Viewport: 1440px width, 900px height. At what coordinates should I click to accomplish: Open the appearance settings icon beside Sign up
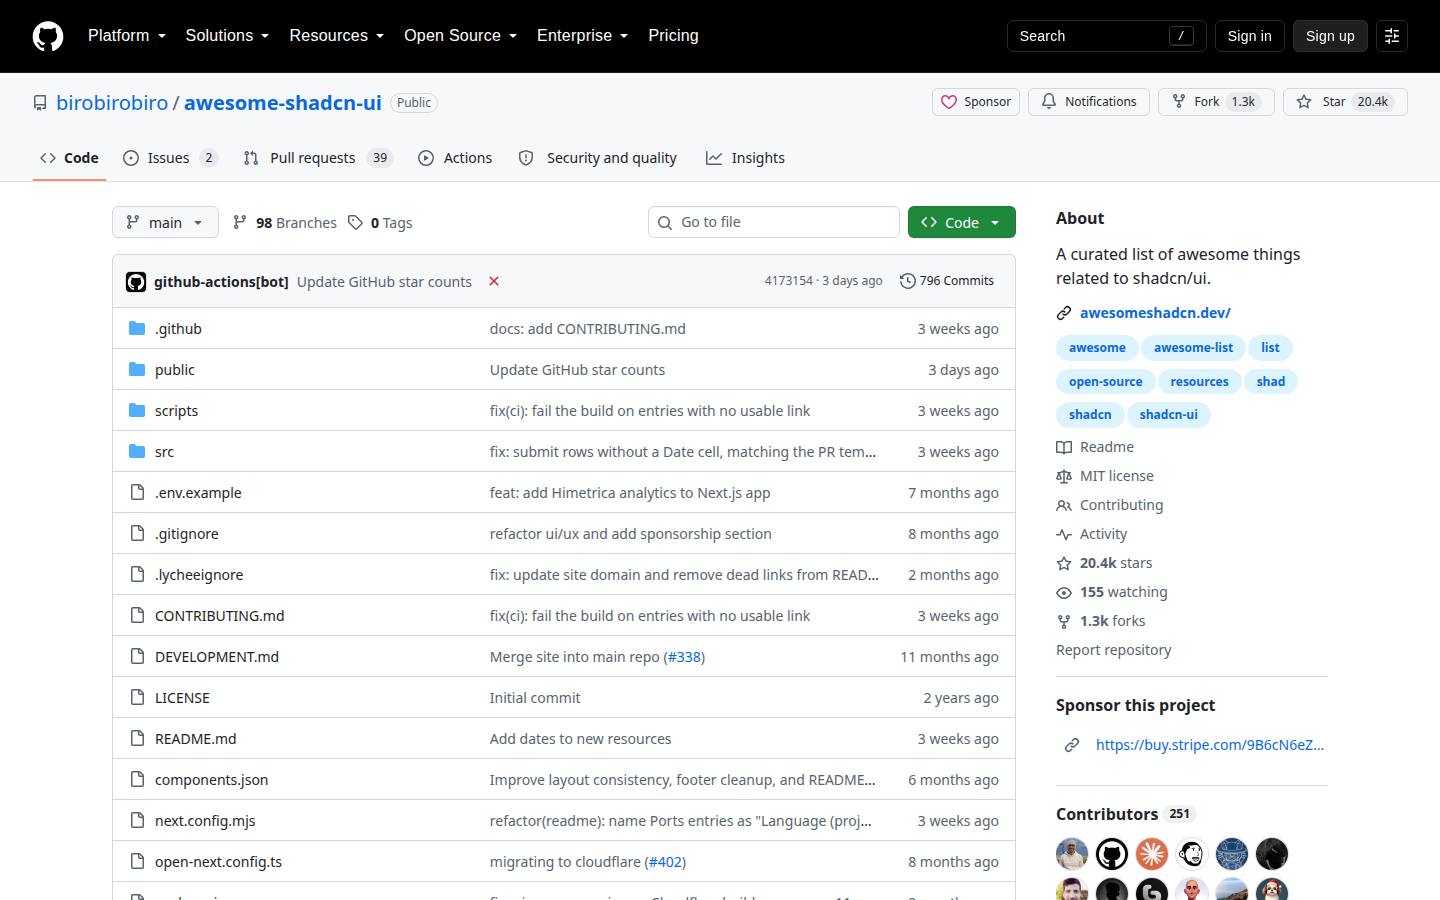point(1392,36)
